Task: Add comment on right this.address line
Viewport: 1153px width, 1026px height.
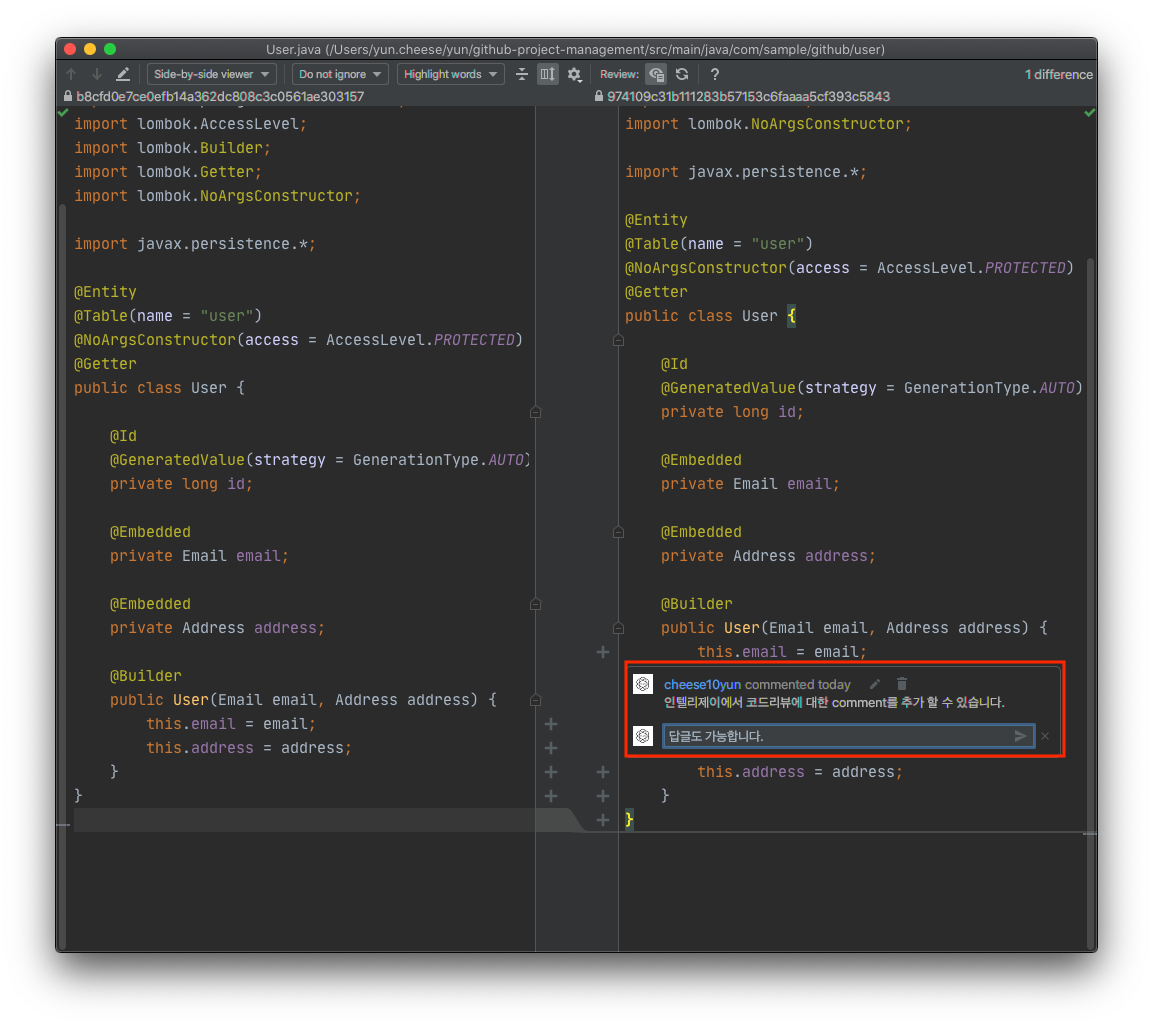Action: pos(603,772)
